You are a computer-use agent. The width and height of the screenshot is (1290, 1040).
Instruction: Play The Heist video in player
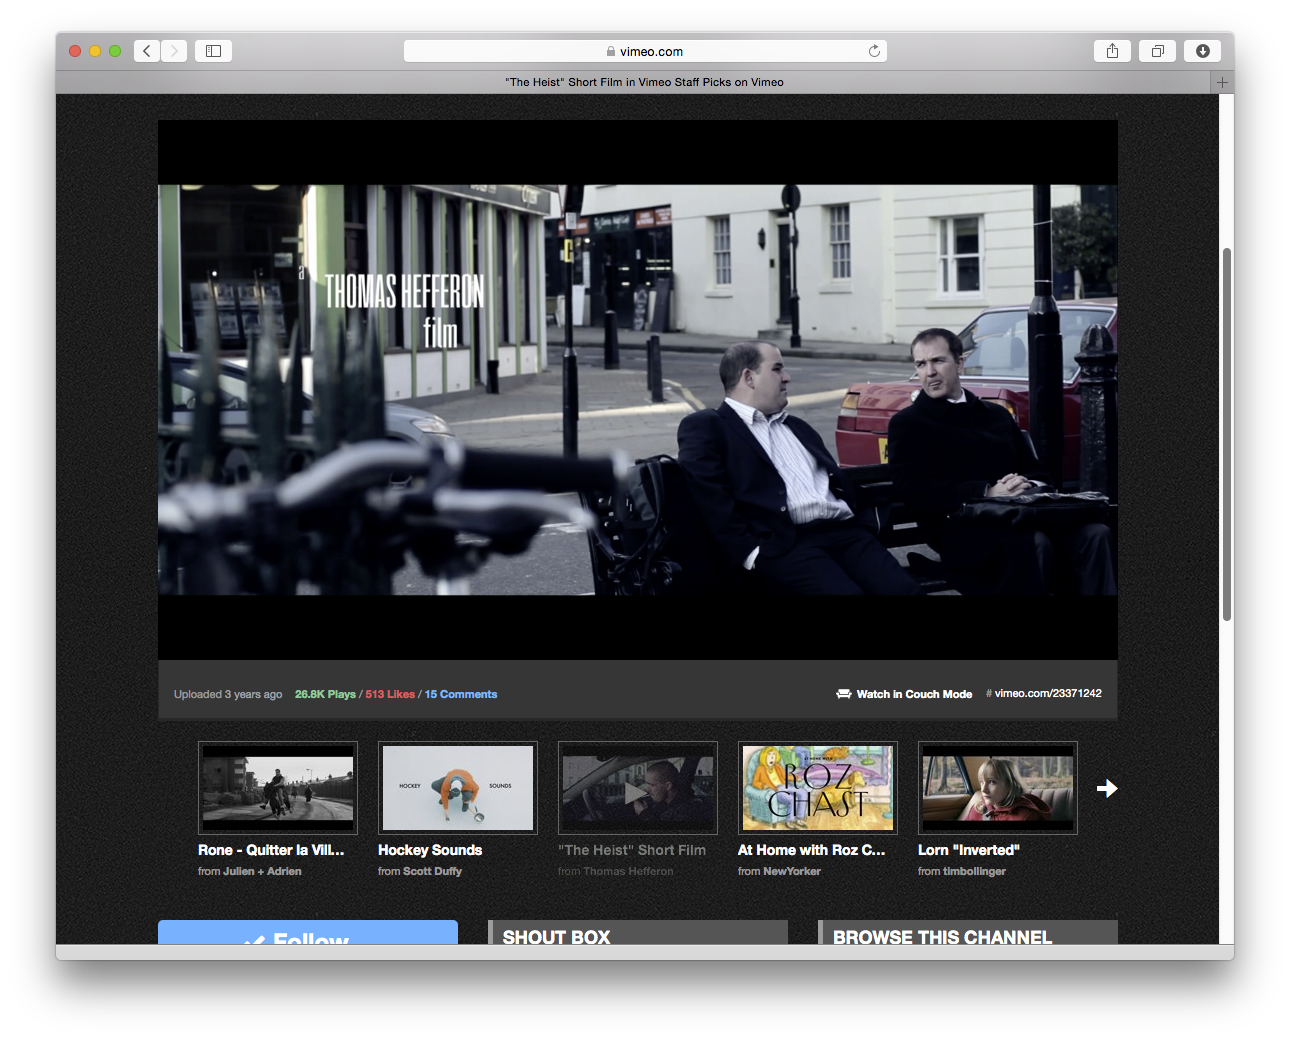(638, 390)
